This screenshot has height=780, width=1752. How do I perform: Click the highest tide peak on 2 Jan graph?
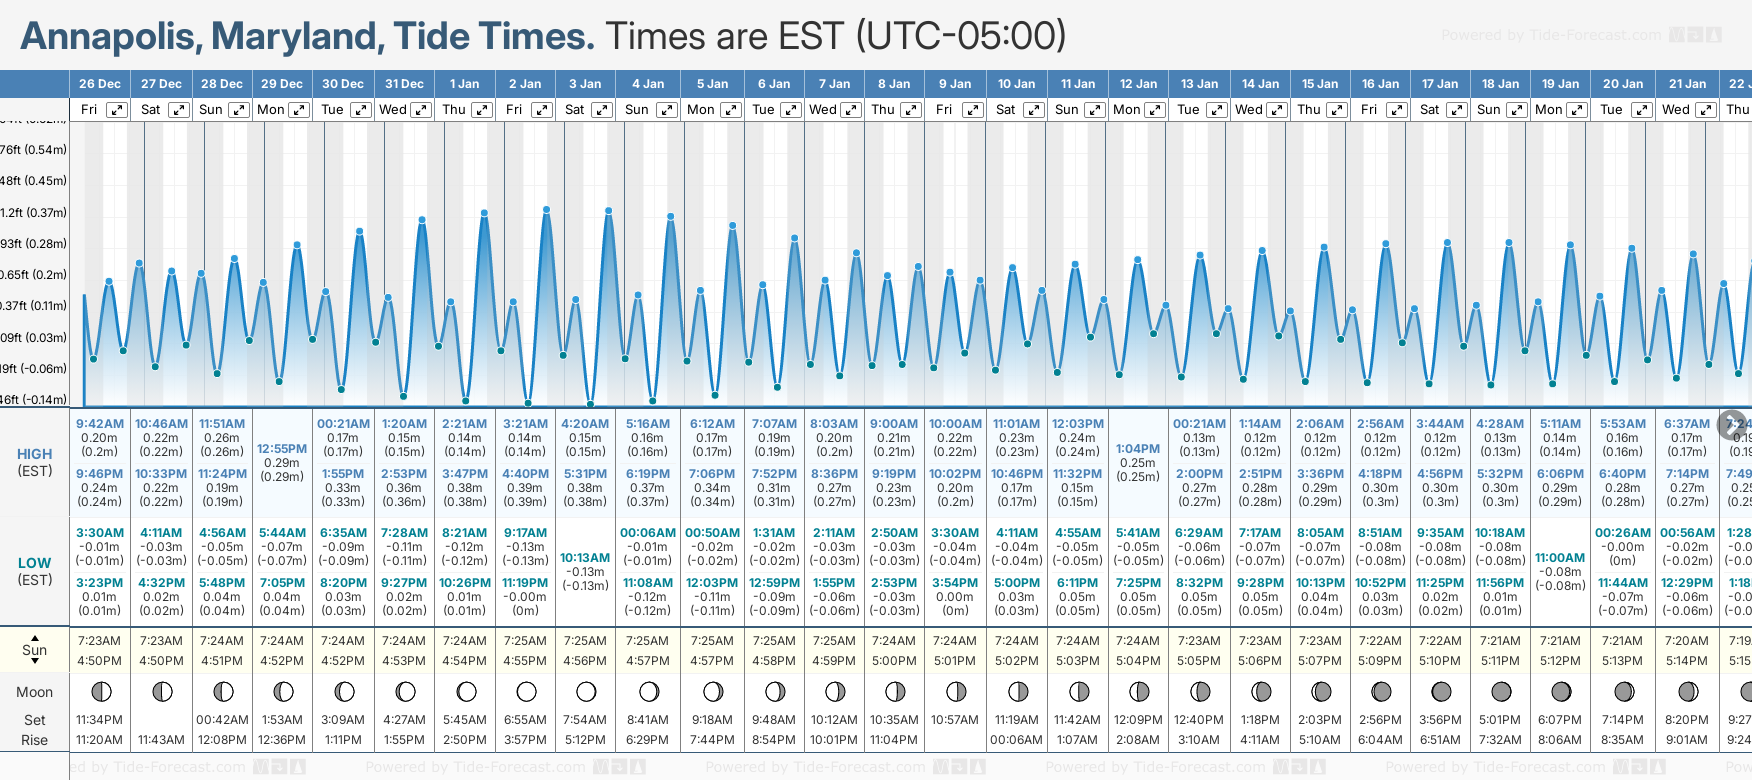546,210
